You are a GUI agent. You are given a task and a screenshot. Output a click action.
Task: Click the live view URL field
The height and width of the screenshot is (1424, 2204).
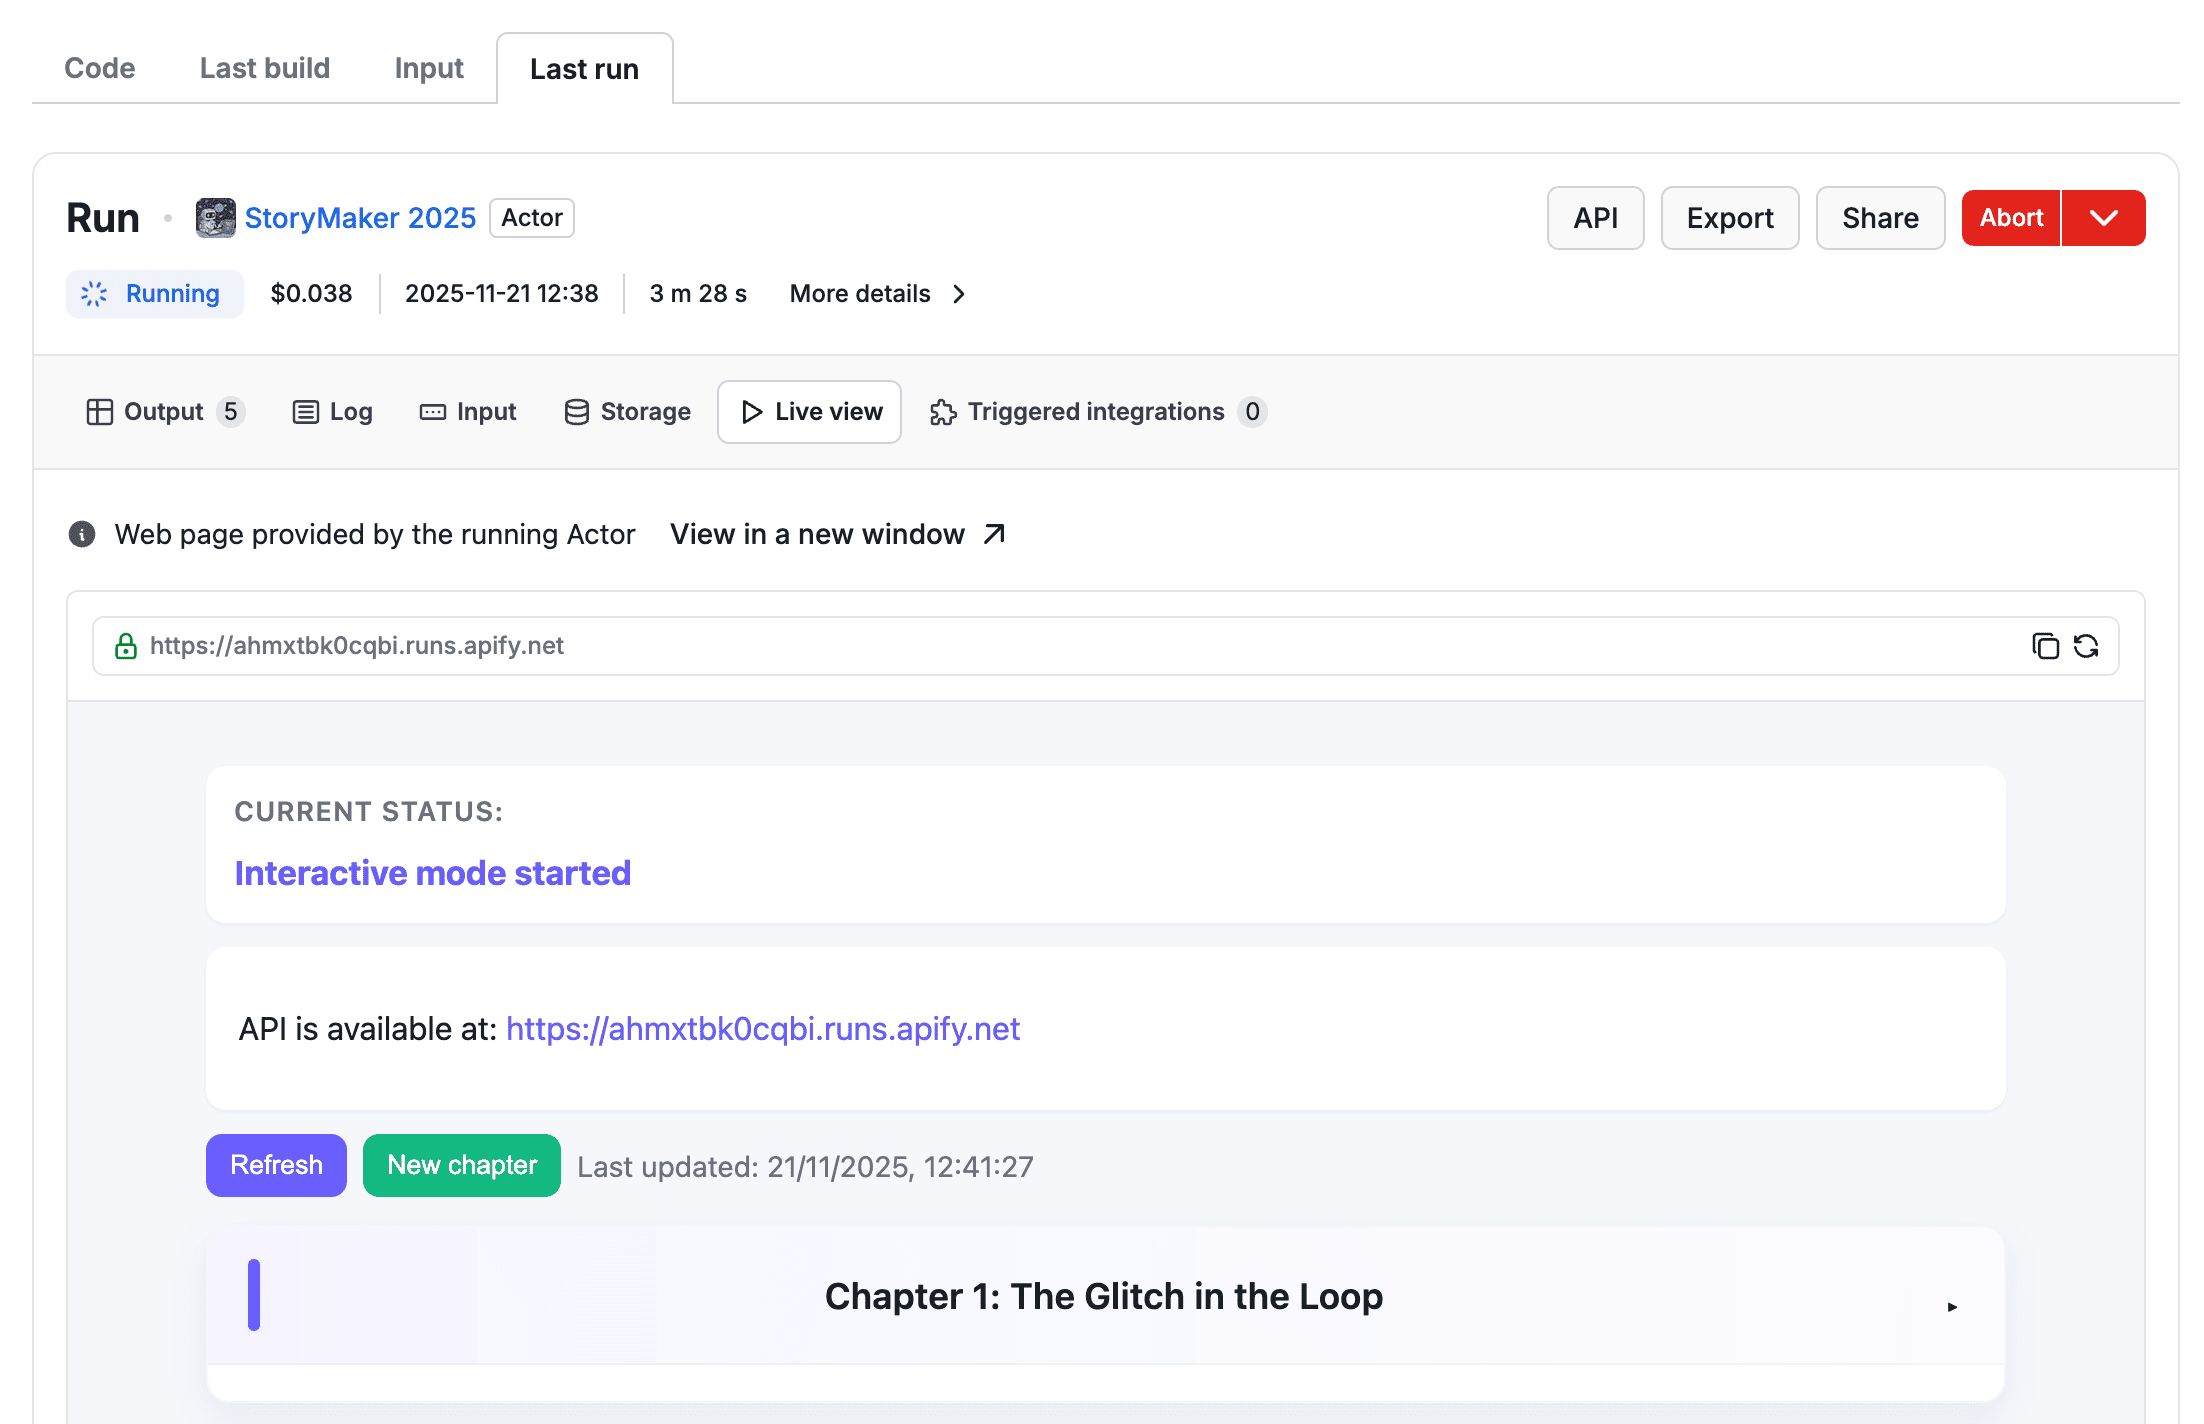(1000, 646)
